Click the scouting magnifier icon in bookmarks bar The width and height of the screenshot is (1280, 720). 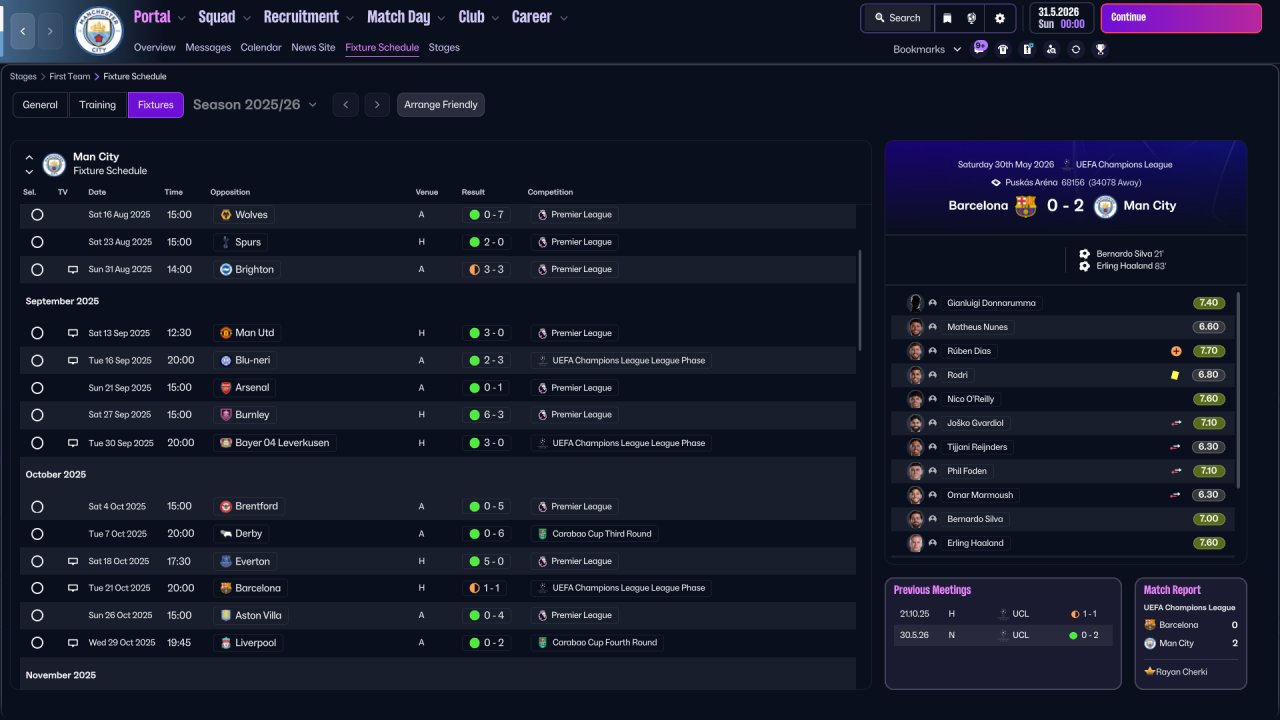click(x=1051, y=49)
